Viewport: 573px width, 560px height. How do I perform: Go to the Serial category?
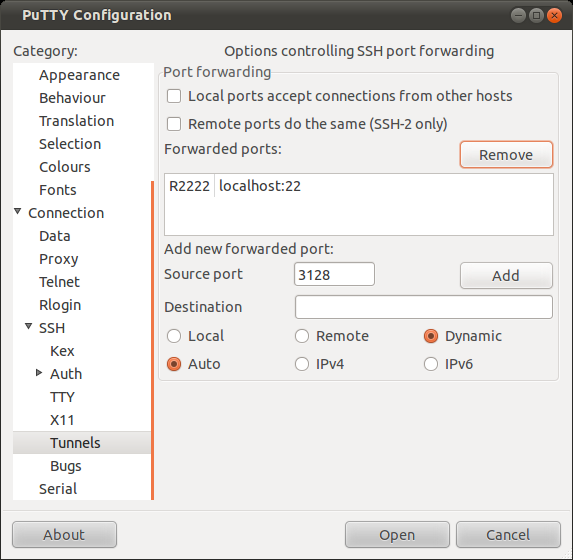(x=58, y=489)
